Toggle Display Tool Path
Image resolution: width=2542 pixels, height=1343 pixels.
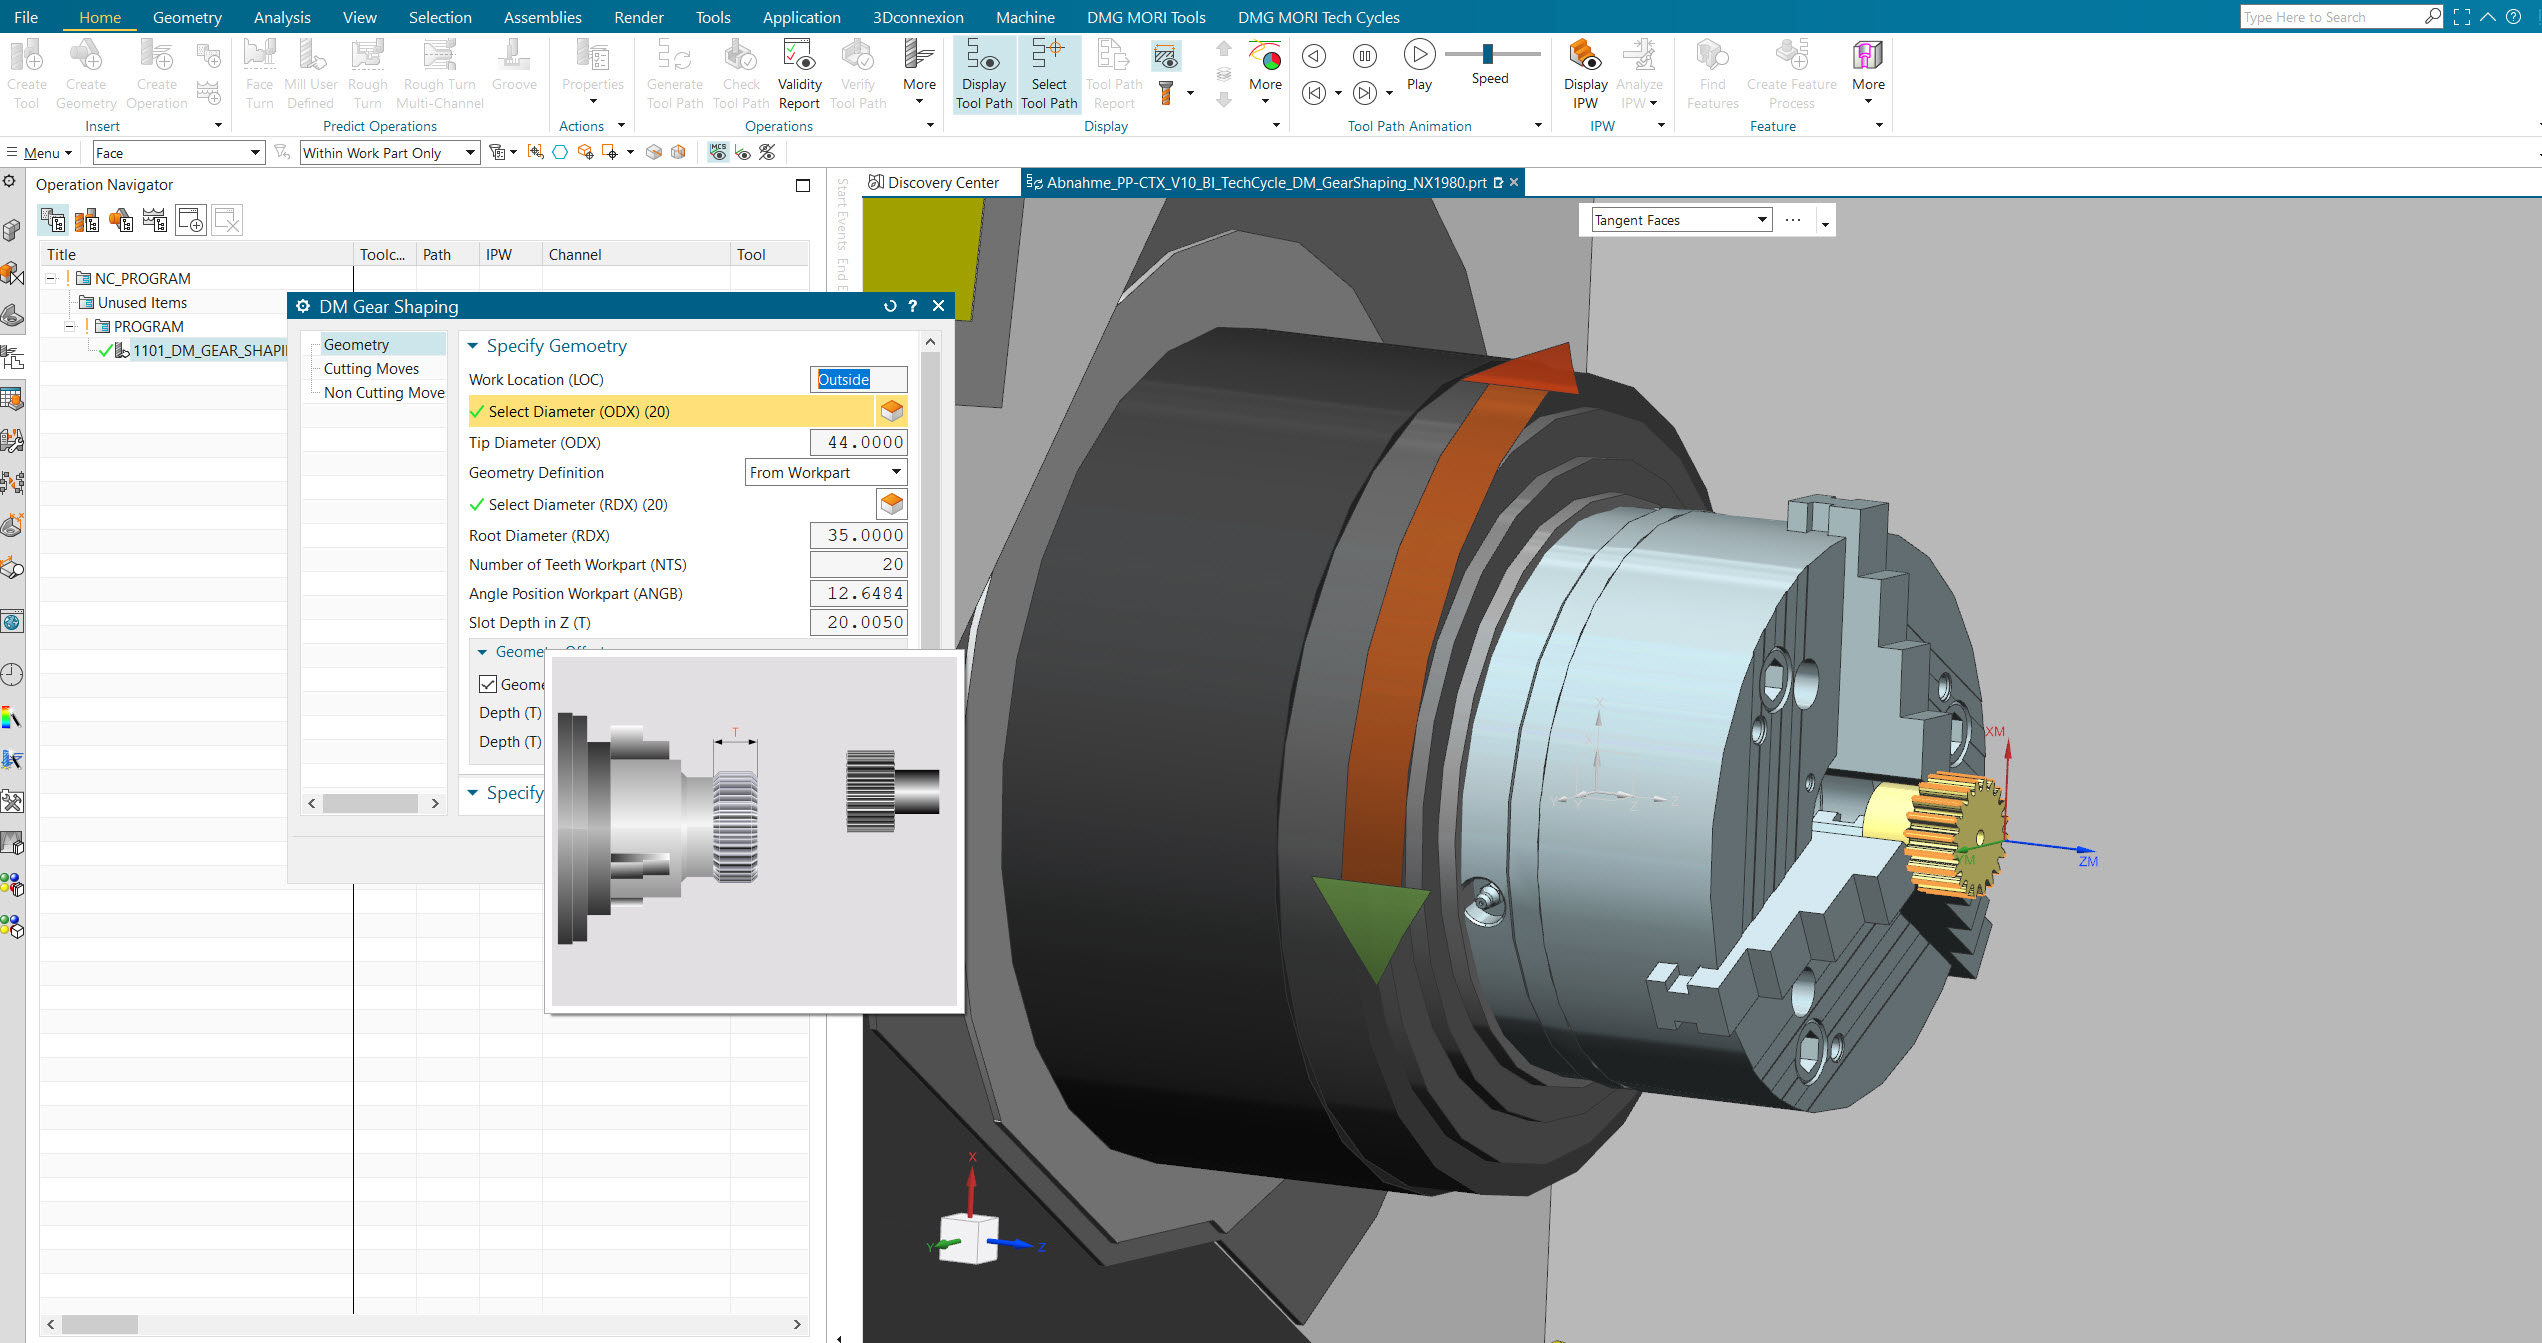pos(984,73)
